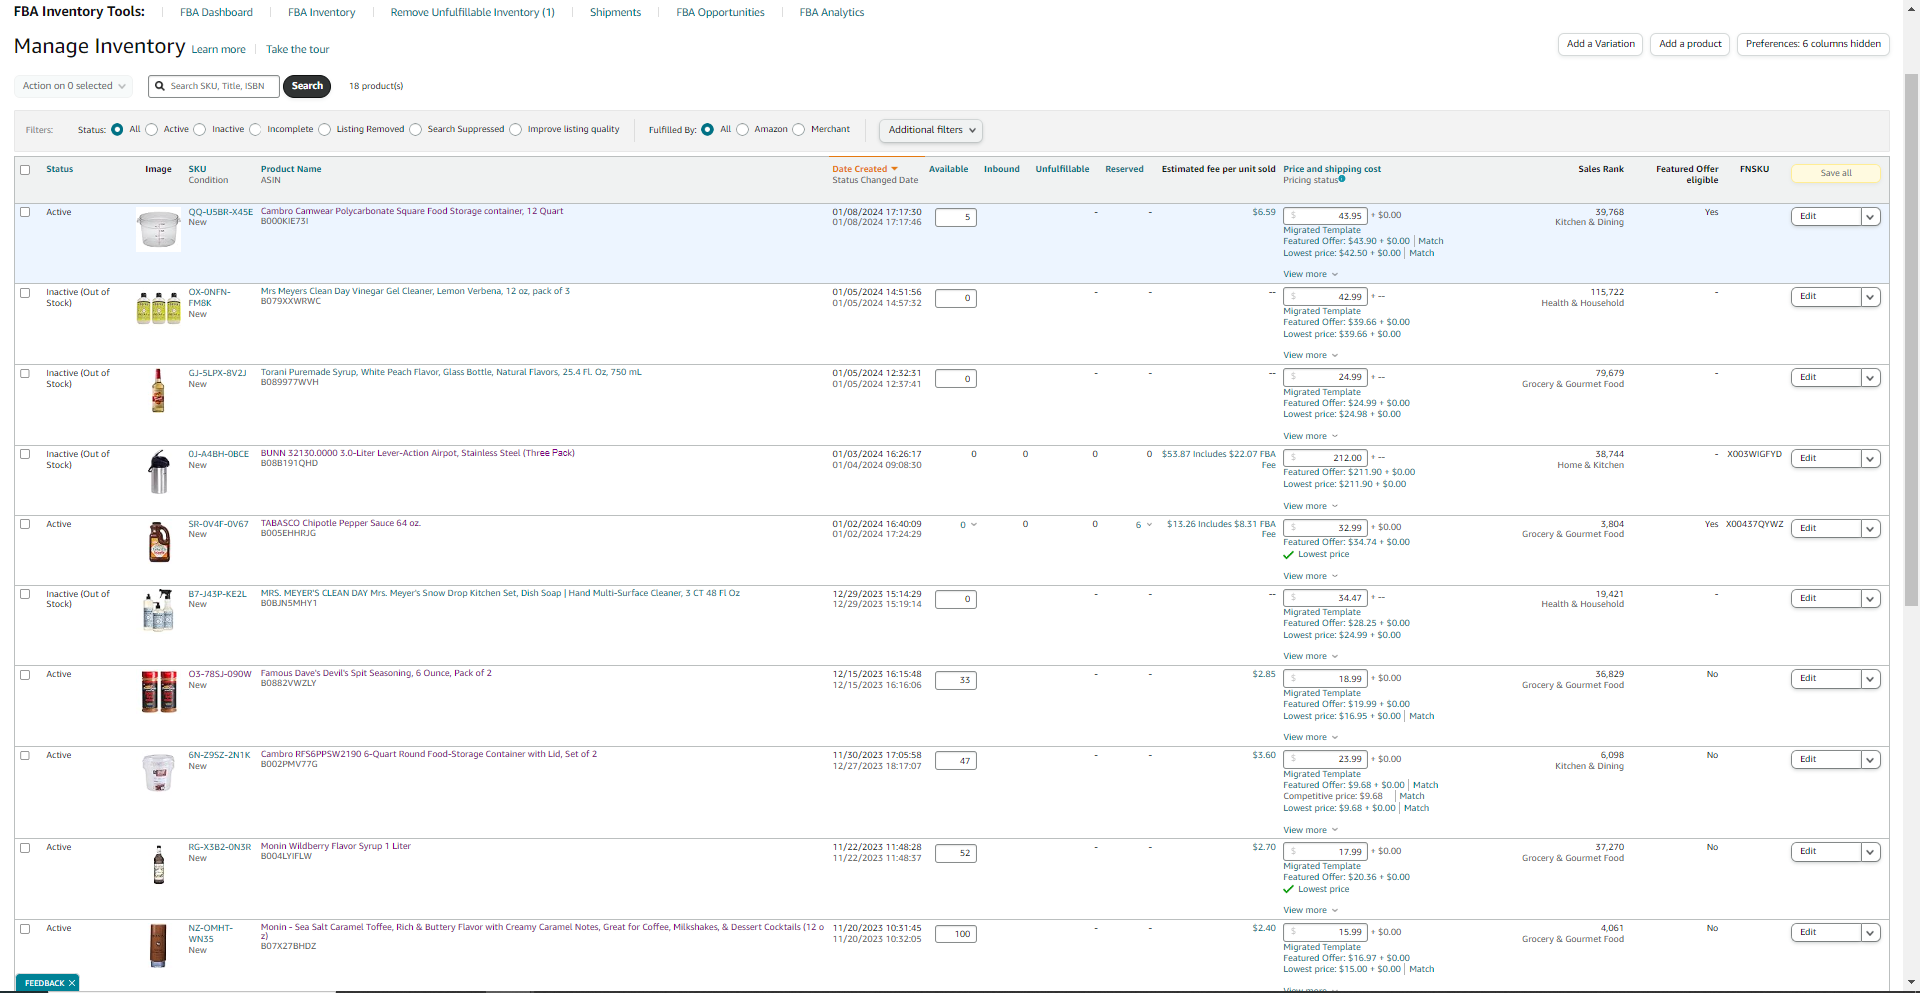Click Edit for the Mrs Meyers Vinegar Gel row
Screen dimensions: 1920x993
(x=1825, y=297)
